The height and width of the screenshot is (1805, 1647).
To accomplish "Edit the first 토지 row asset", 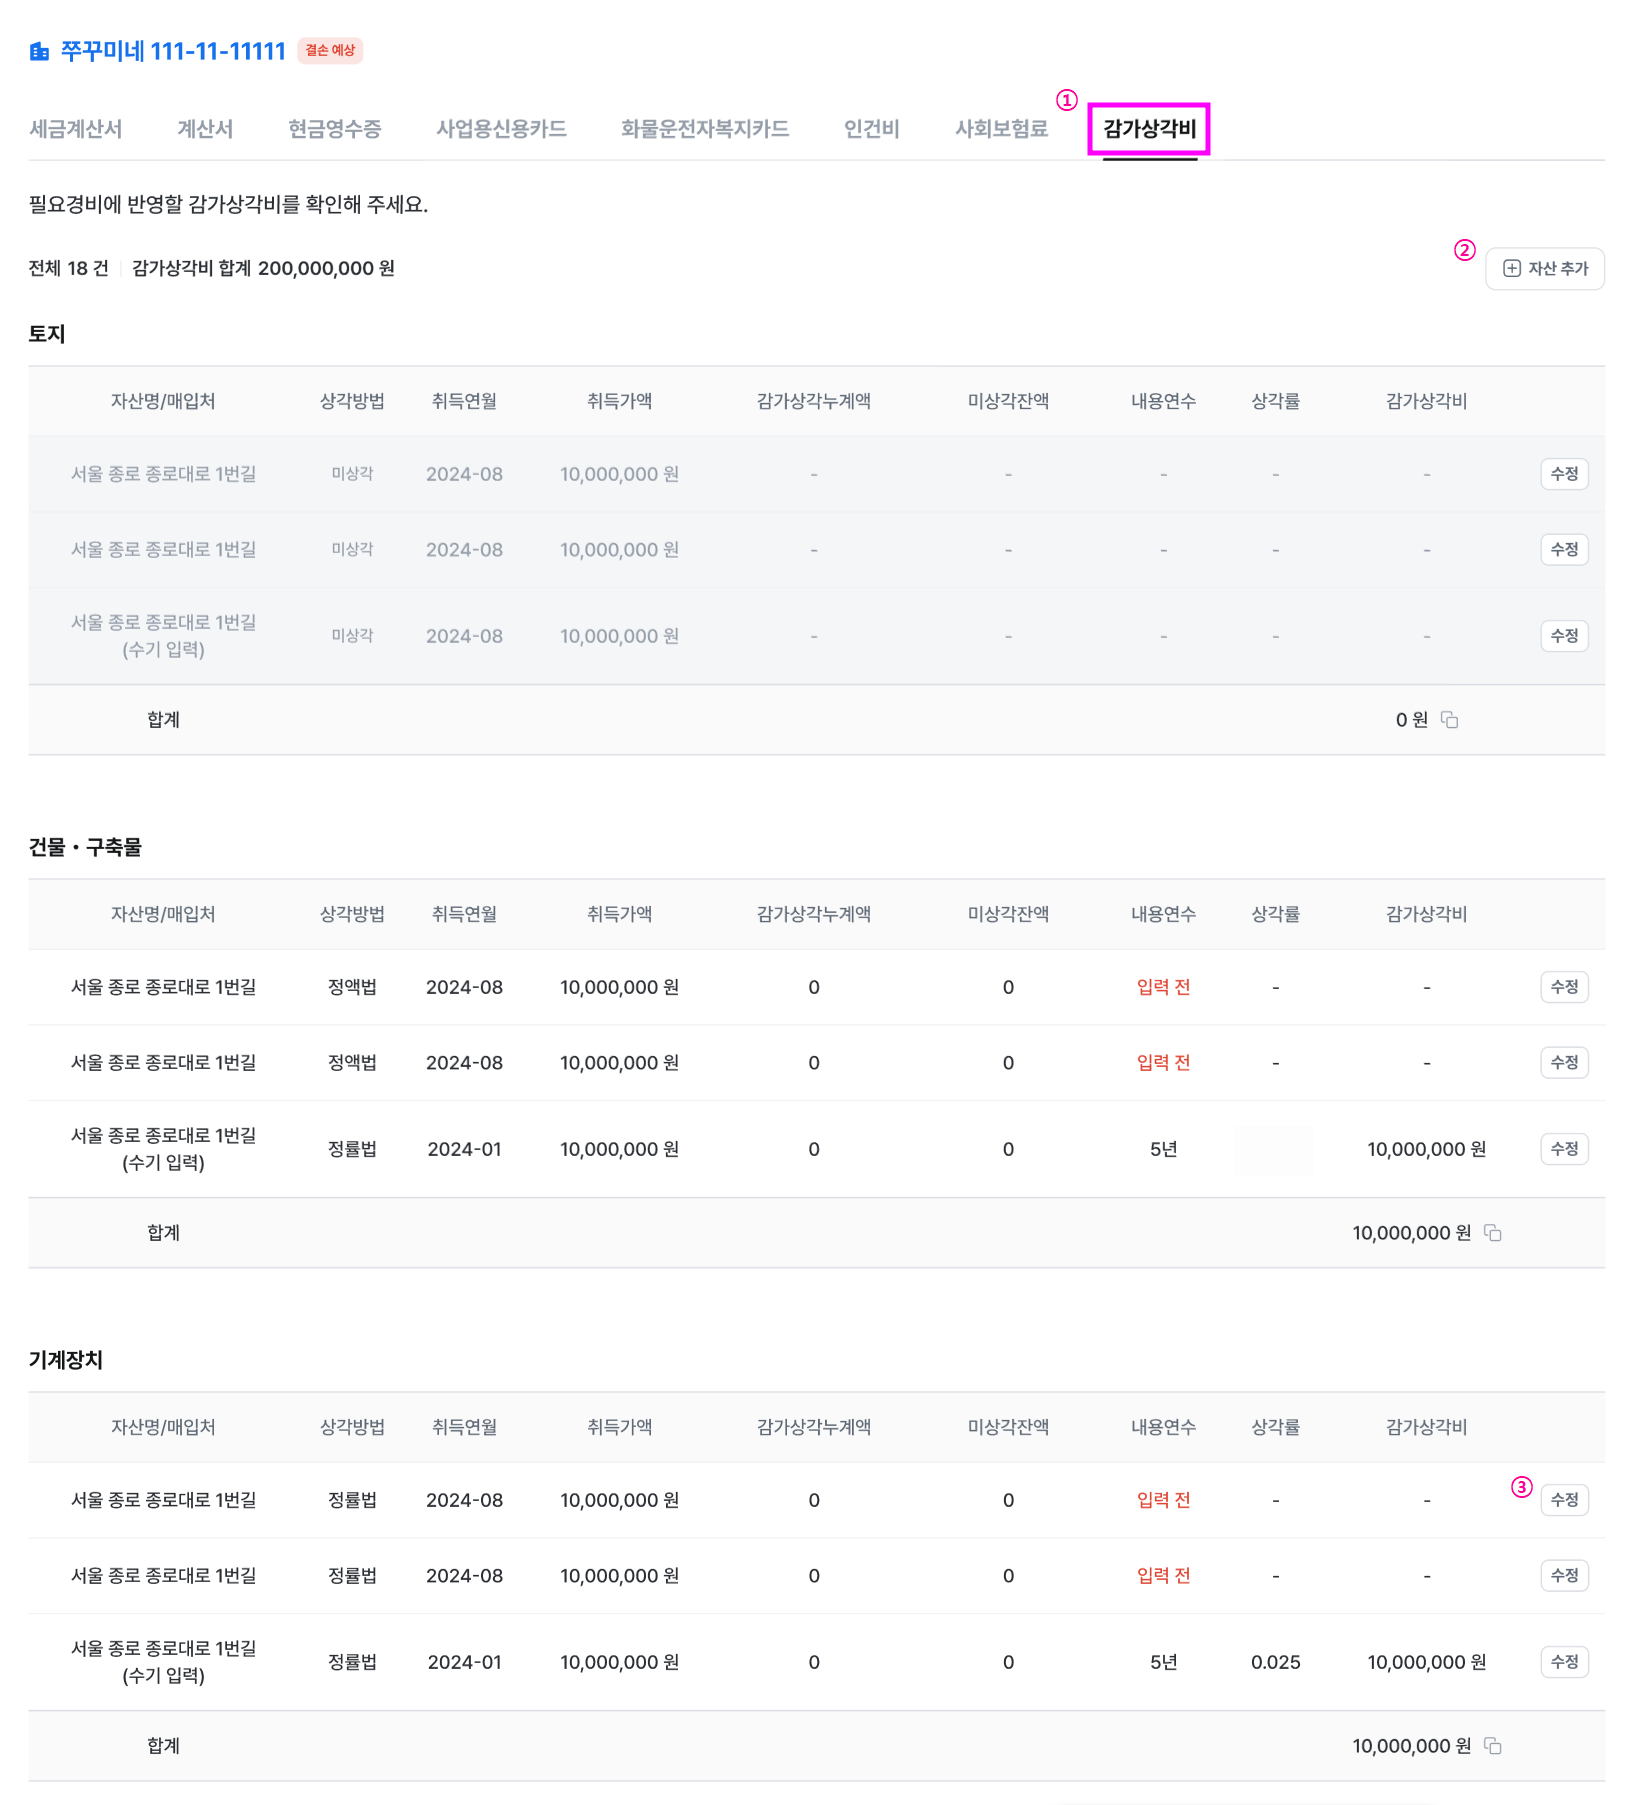I will tap(1564, 474).
